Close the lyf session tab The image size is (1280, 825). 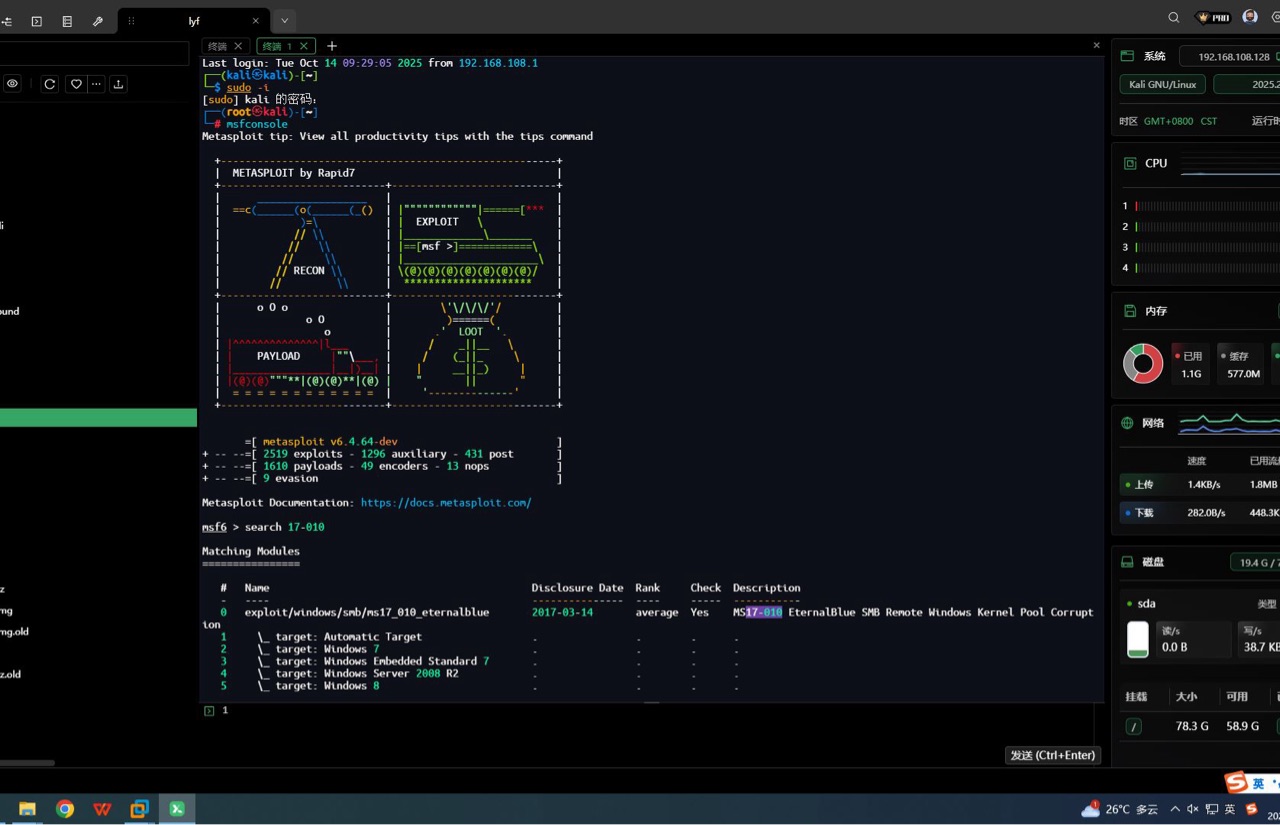pos(256,21)
